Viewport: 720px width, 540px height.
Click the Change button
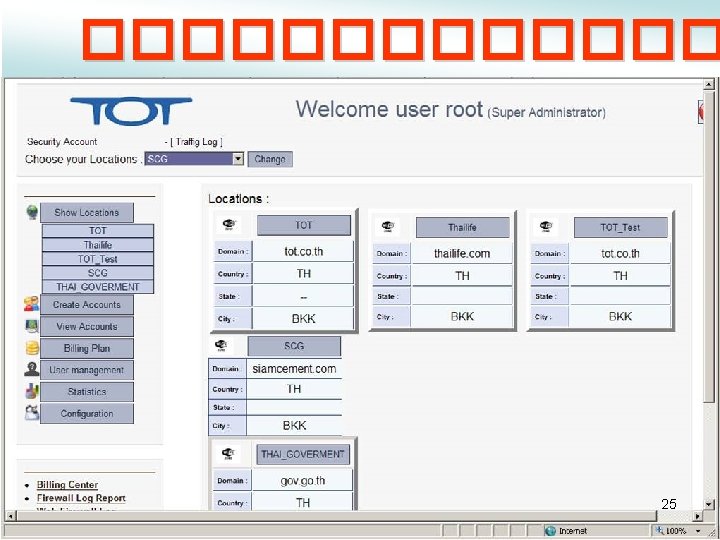click(270, 159)
